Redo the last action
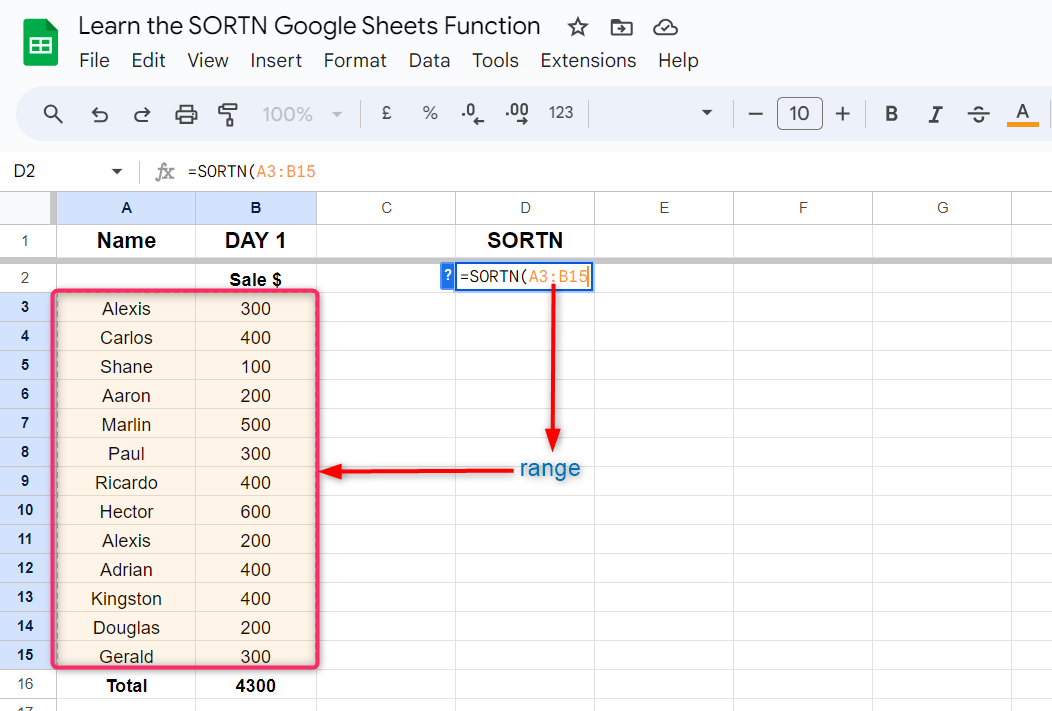This screenshot has width=1052, height=711. coord(142,114)
